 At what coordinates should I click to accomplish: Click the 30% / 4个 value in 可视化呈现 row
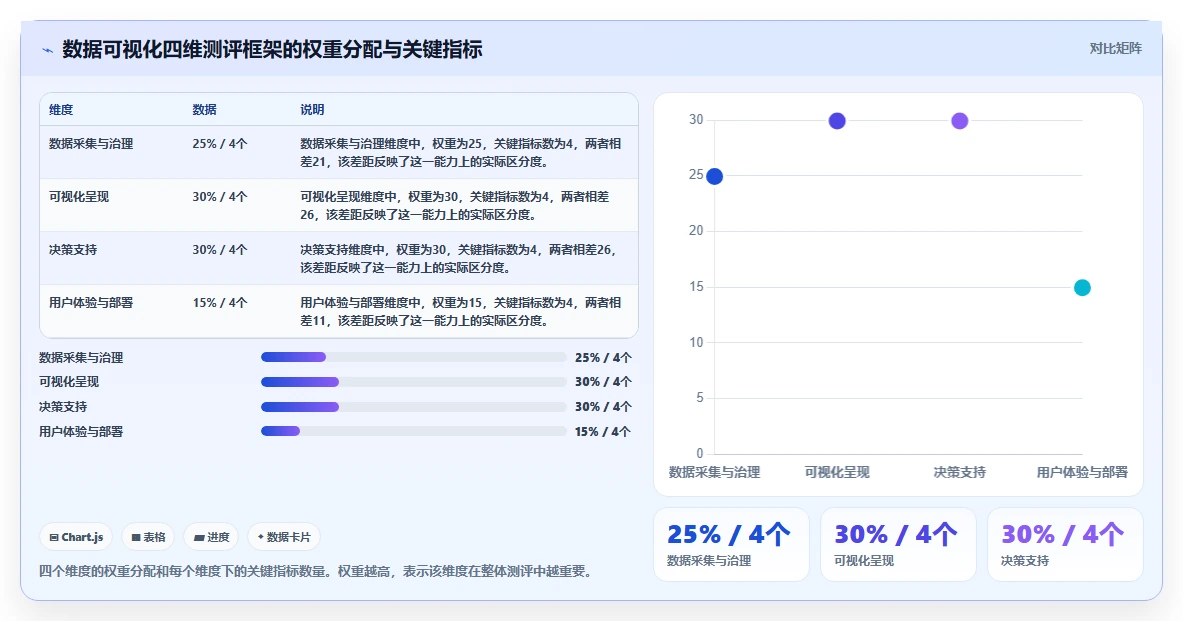(x=220, y=196)
